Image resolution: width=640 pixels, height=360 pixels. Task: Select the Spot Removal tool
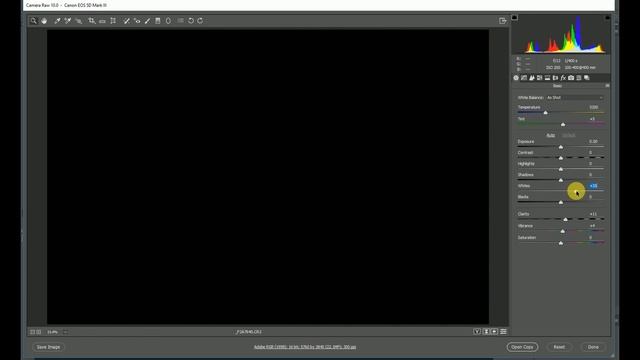click(x=127, y=21)
